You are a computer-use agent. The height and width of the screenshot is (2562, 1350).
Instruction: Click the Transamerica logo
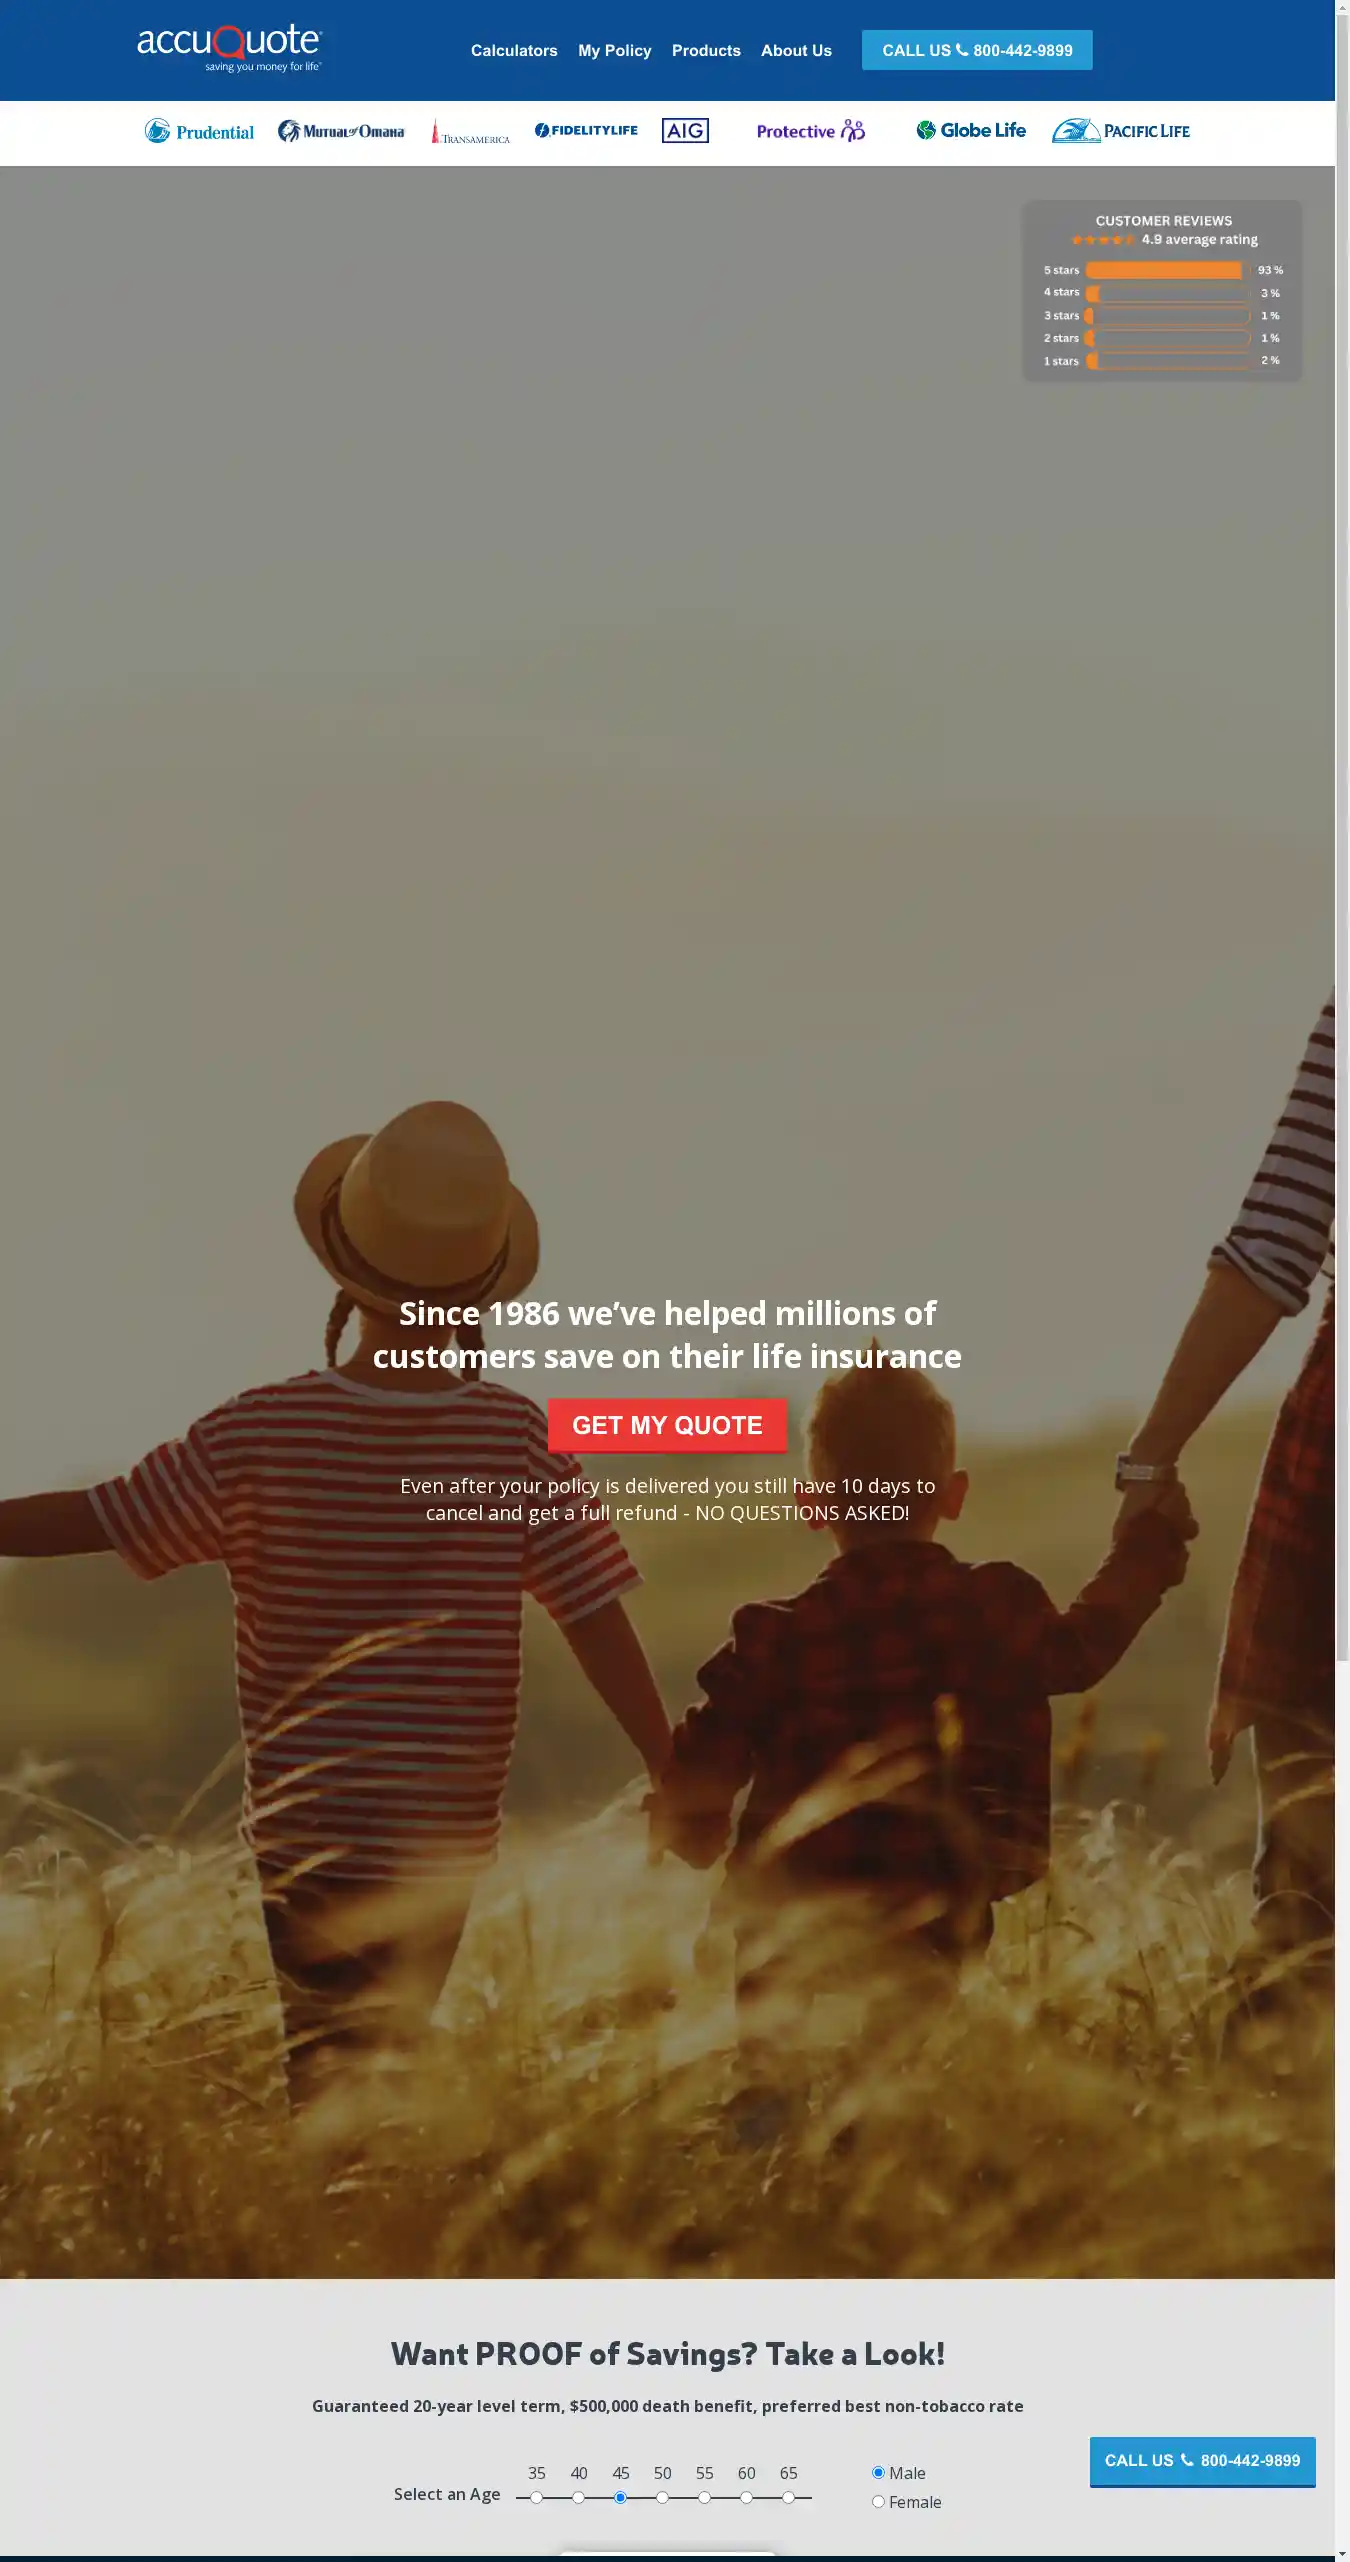[470, 132]
